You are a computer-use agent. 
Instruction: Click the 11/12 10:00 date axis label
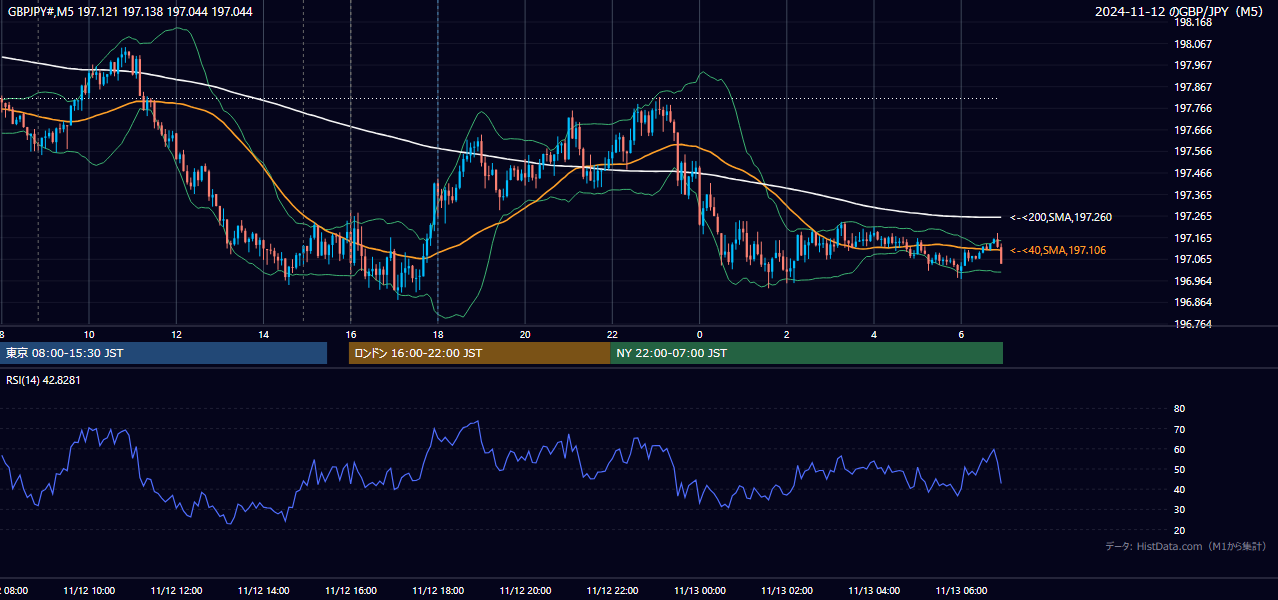click(x=89, y=591)
